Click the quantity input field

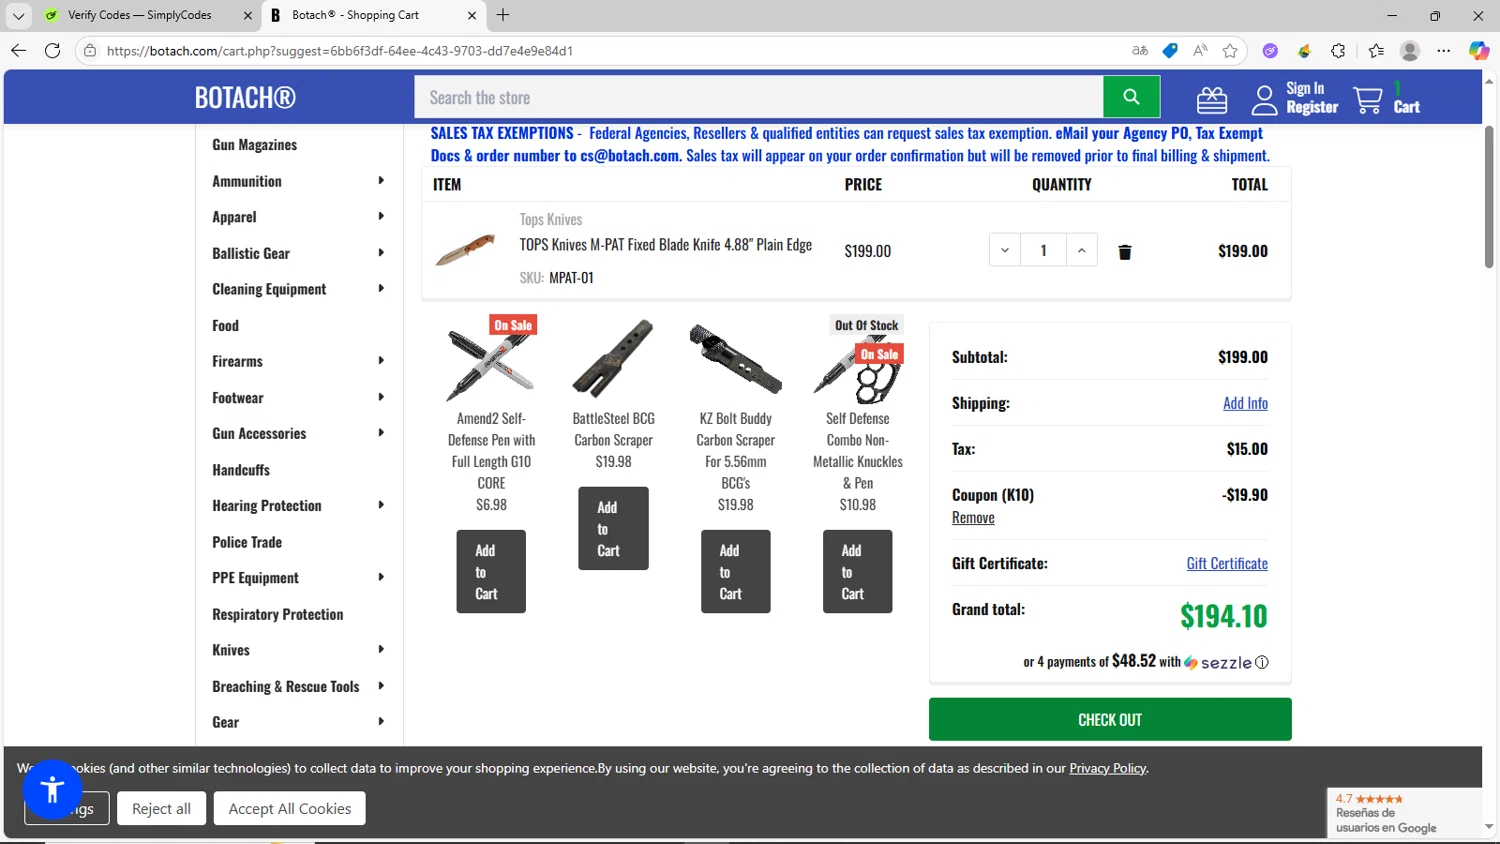click(x=1043, y=250)
